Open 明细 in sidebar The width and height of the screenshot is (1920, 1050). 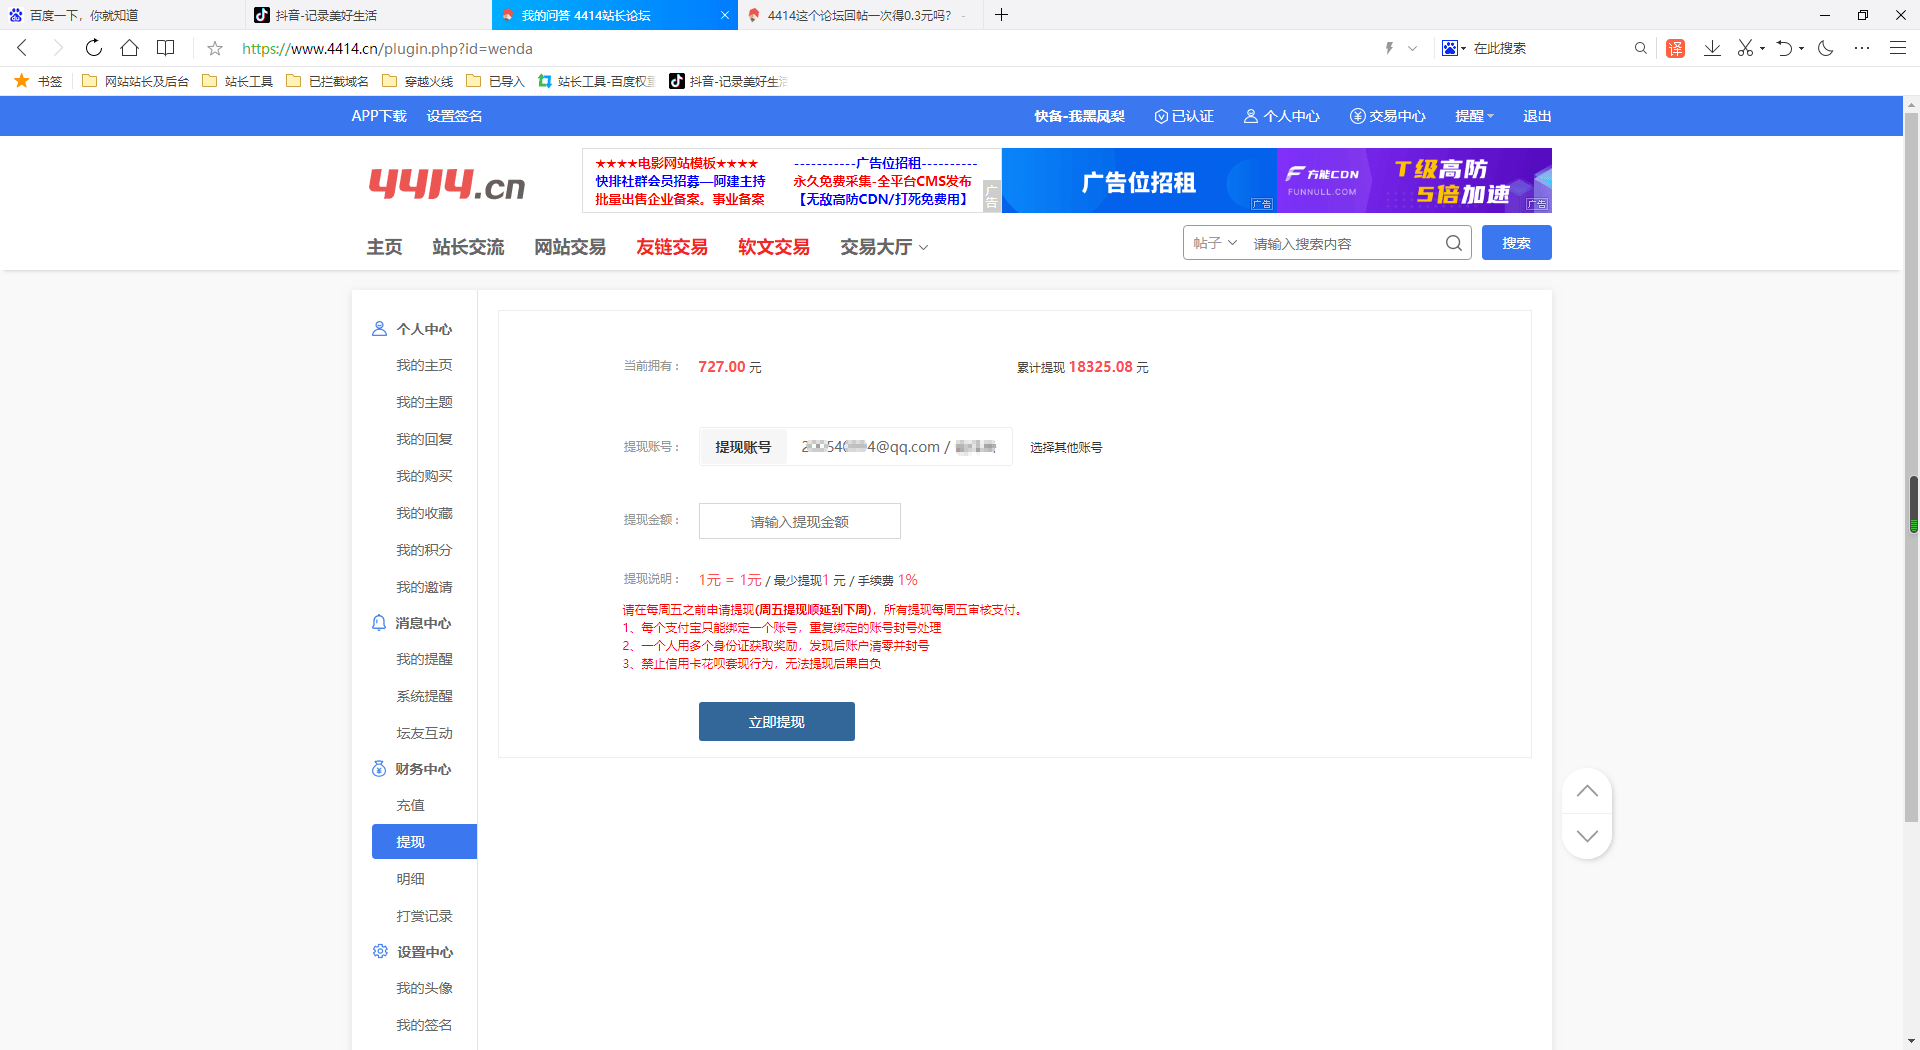click(410, 879)
